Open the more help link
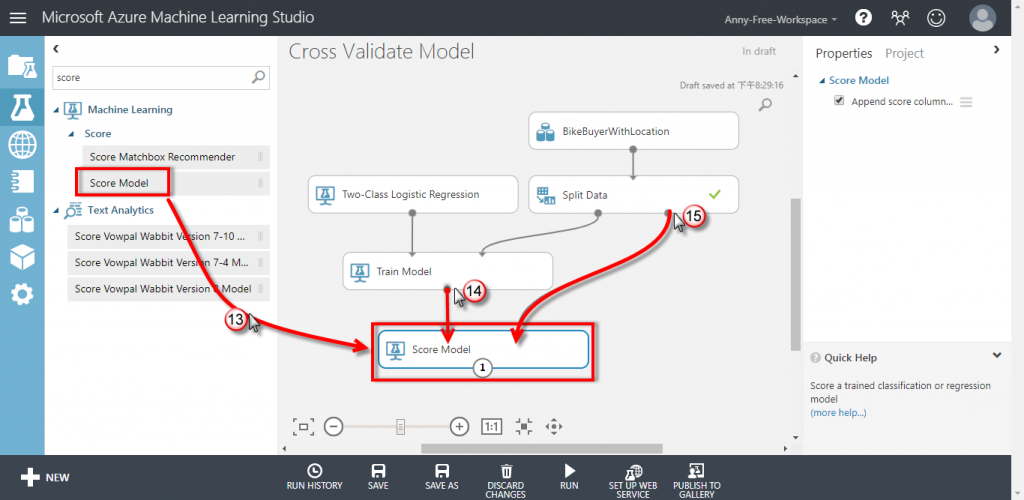1024x500 pixels. pos(839,413)
